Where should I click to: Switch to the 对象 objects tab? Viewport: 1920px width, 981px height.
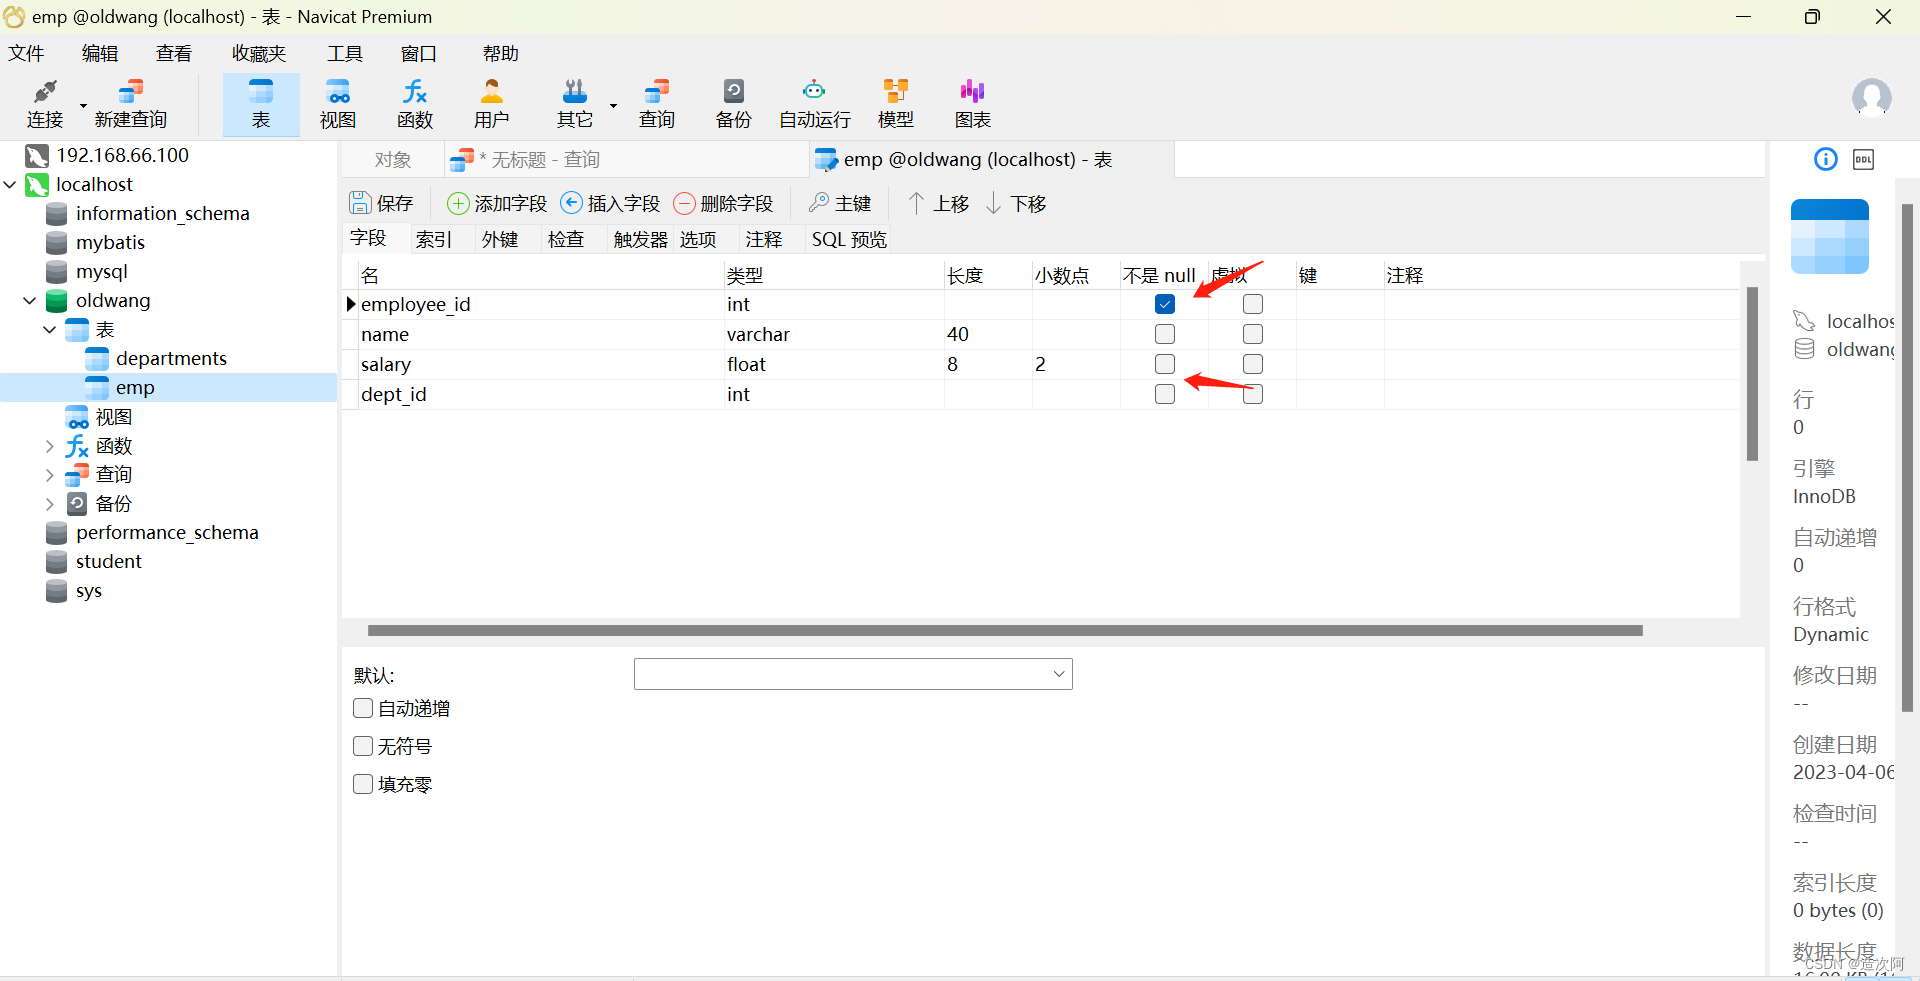(x=393, y=160)
